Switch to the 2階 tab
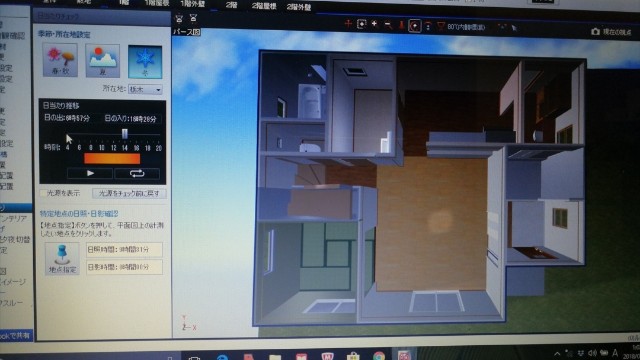The width and height of the screenshot is (640, 360). tap(231, 5)
